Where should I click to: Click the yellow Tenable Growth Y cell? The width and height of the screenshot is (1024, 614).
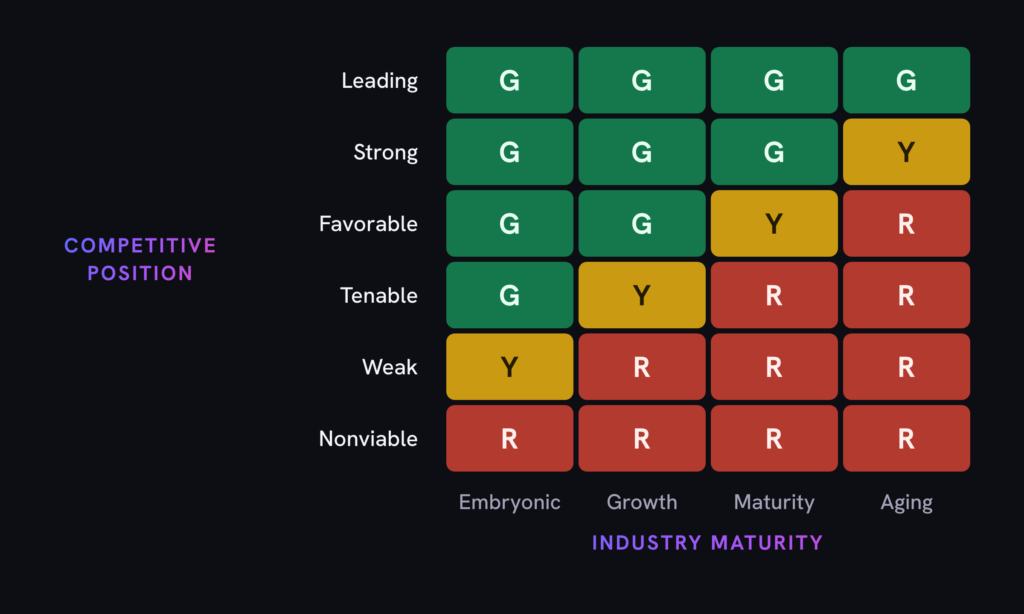(641, 295)
